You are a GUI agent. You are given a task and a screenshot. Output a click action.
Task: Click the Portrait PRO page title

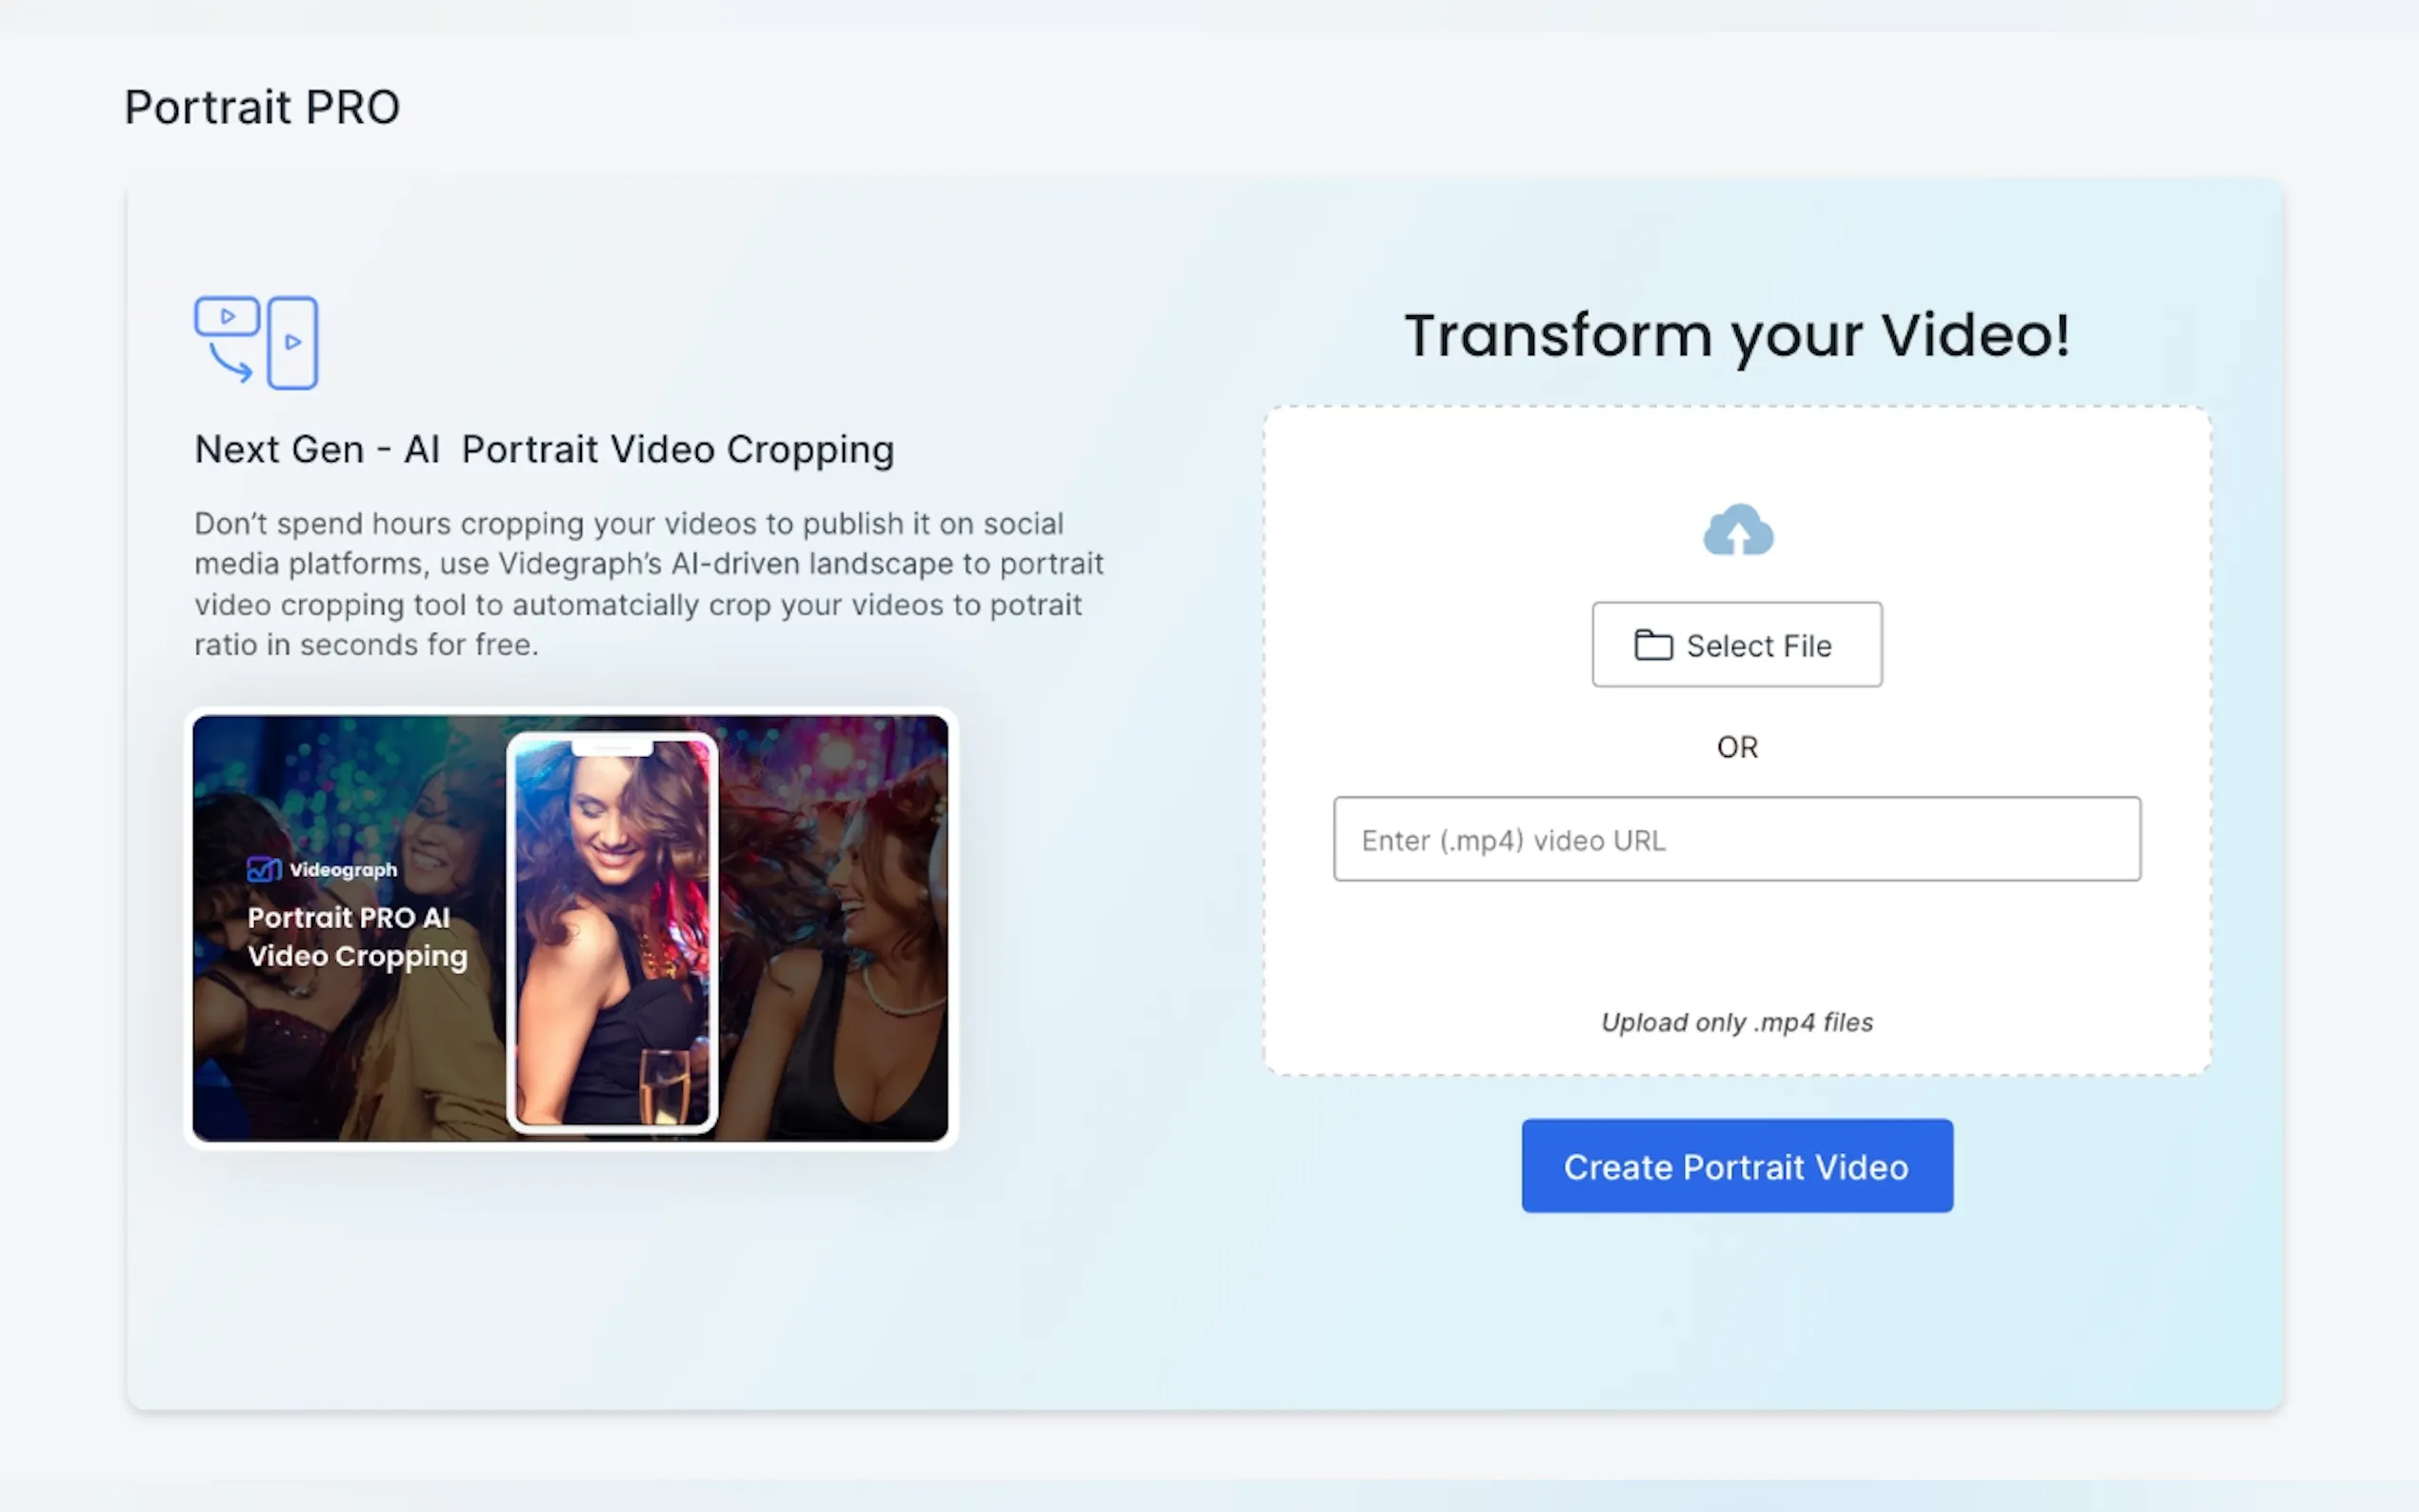point(262,106)
